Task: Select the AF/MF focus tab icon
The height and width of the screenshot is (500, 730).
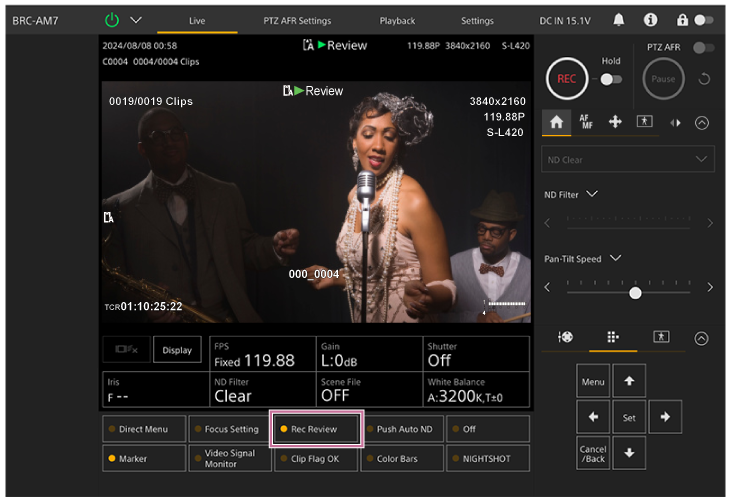Action: tap(586, 121)
